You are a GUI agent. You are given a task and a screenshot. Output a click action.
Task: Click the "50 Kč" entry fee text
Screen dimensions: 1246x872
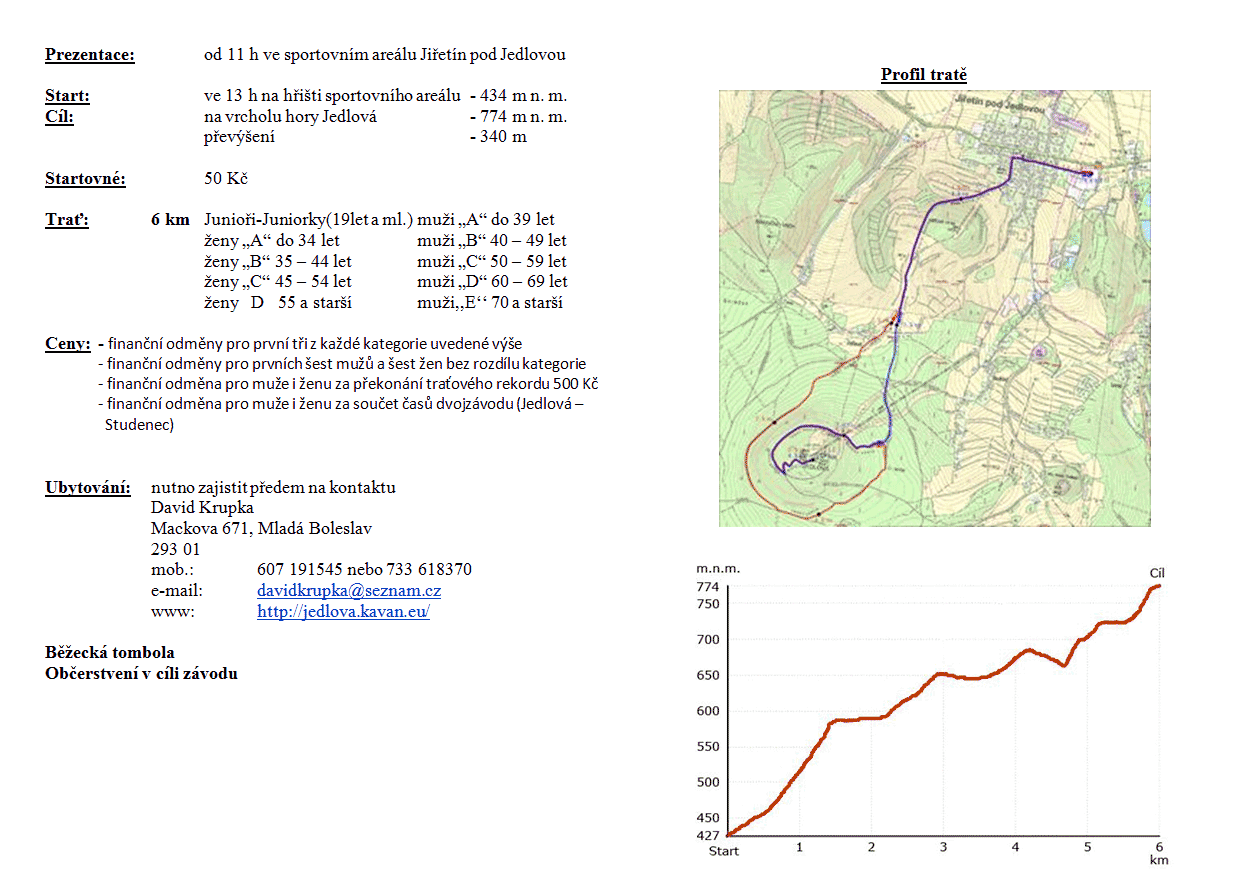click(225, 179)
